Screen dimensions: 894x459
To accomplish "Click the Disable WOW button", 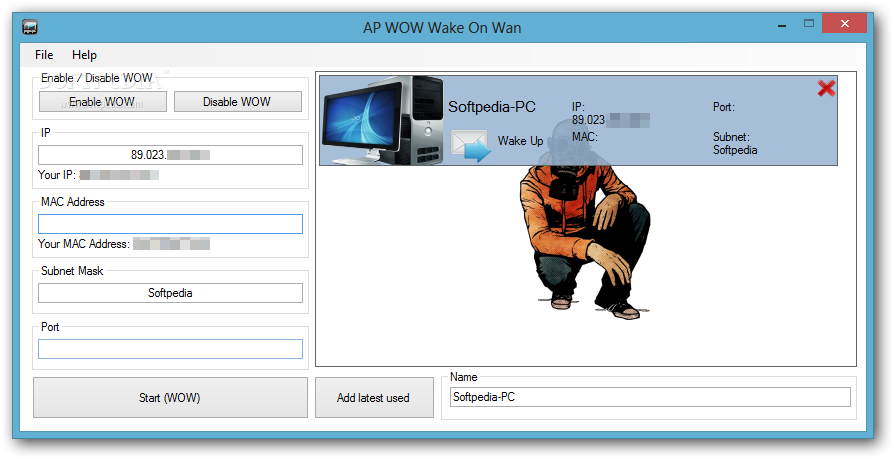I will [x=238, y=101].
